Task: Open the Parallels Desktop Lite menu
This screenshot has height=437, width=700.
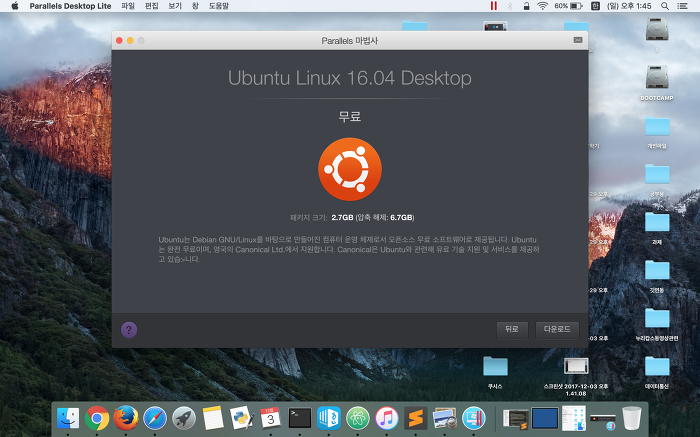Action: pos(70,6)
